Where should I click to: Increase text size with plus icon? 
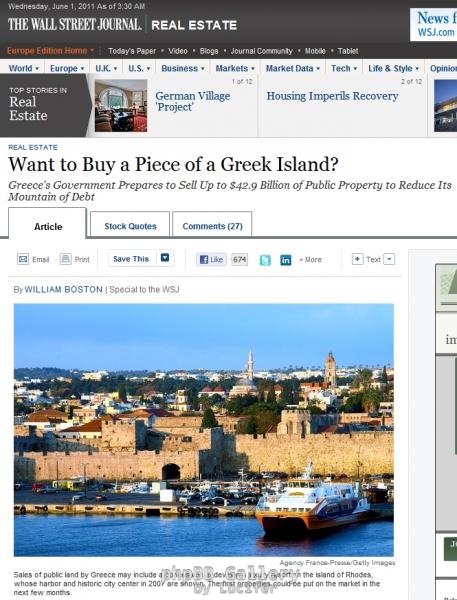coord(357,259)
